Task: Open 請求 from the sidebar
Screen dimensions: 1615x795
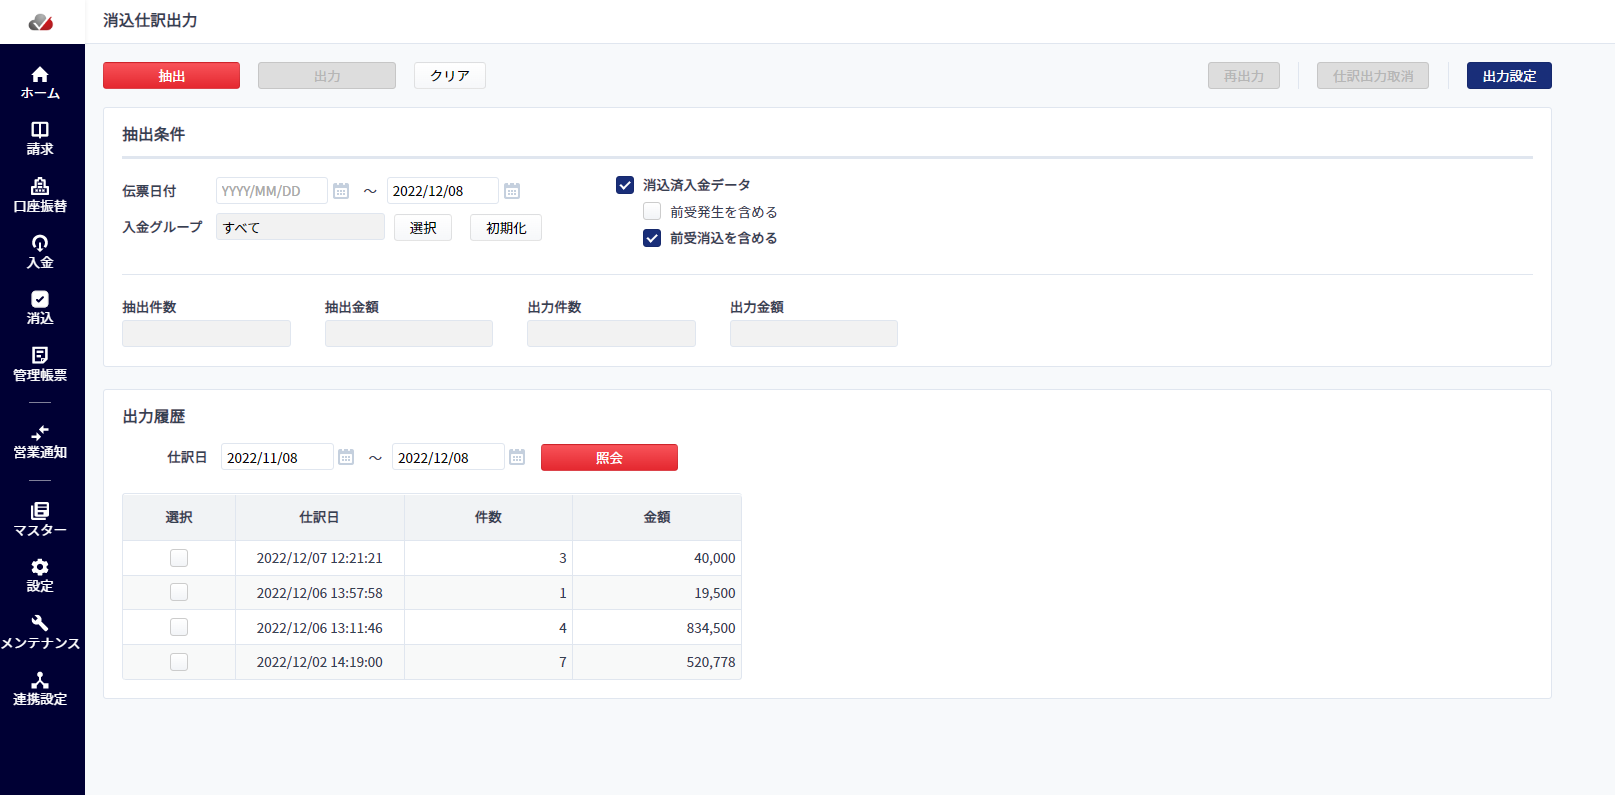Action: point(40,139)
